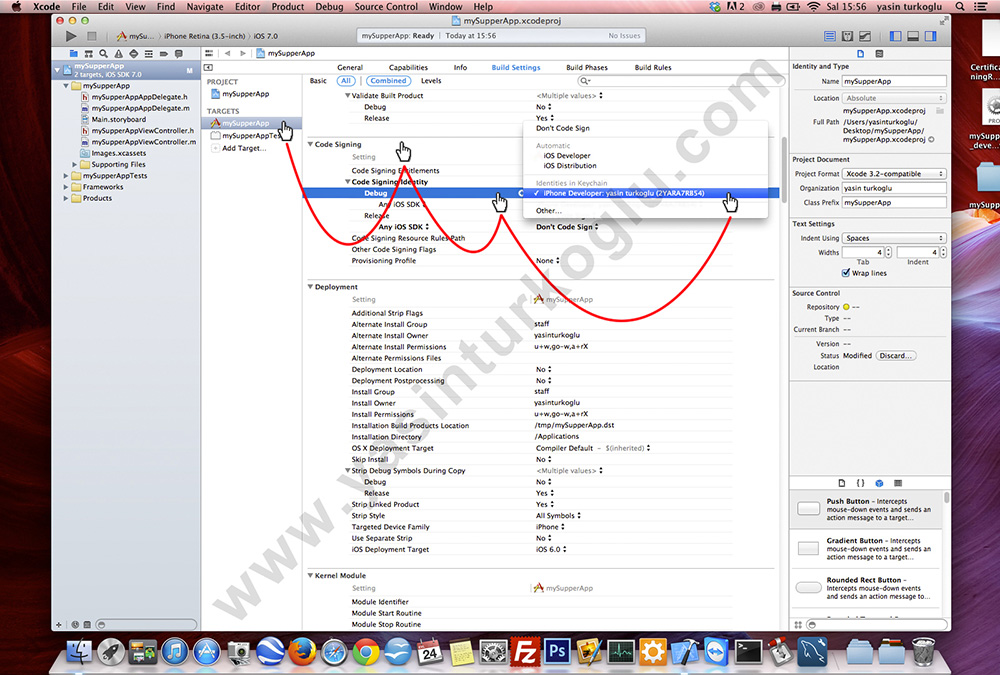Open the Find navigator magnifier icon
Screen dimensions: 1000x675
pyautogui.click(x=103, y=54)
